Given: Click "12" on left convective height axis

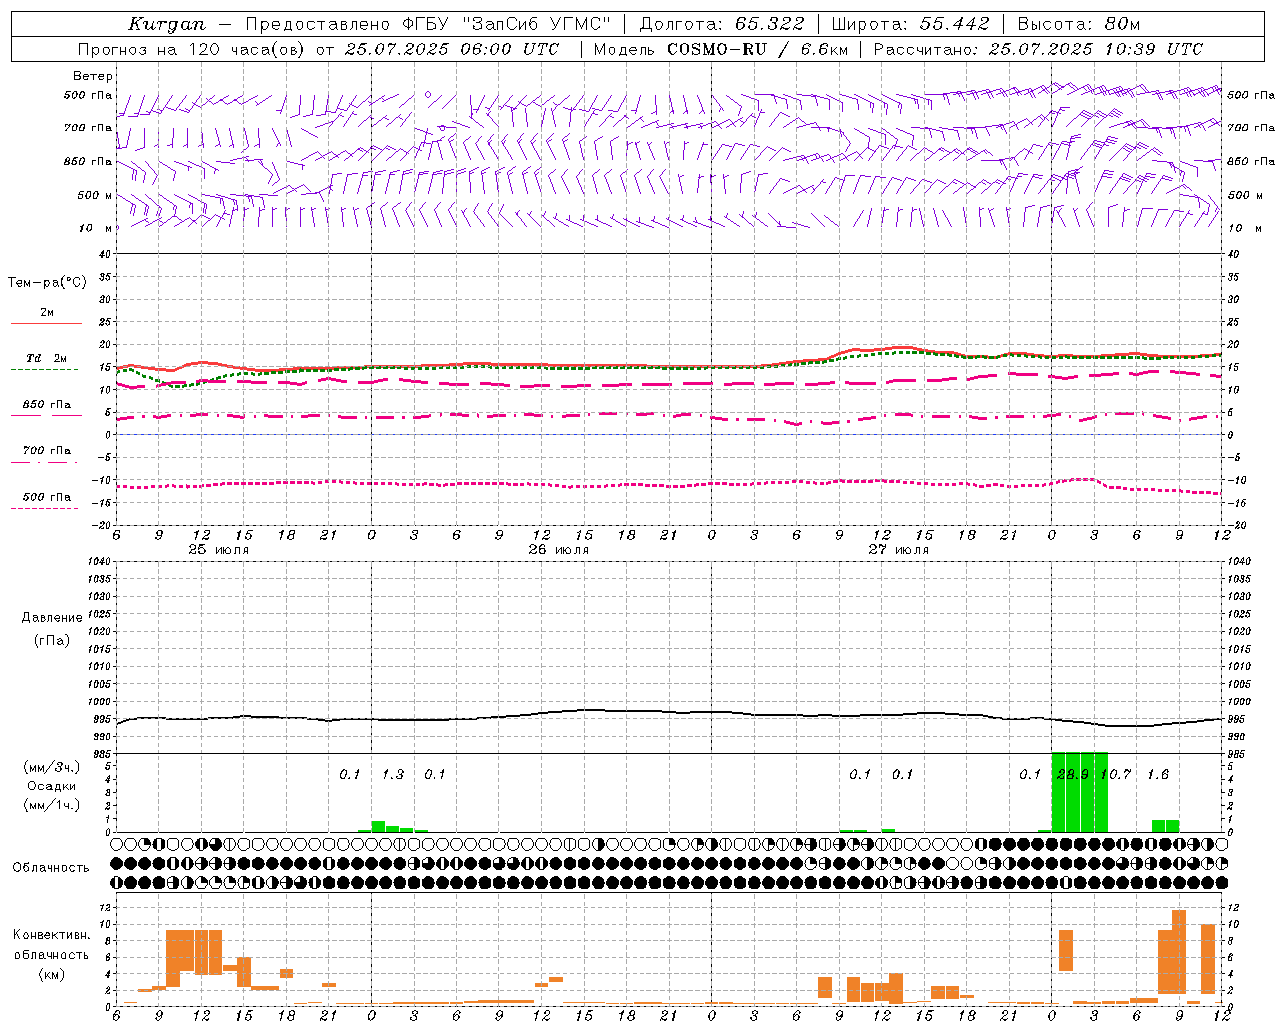Looking at the screenshot, I should point(105,908).
